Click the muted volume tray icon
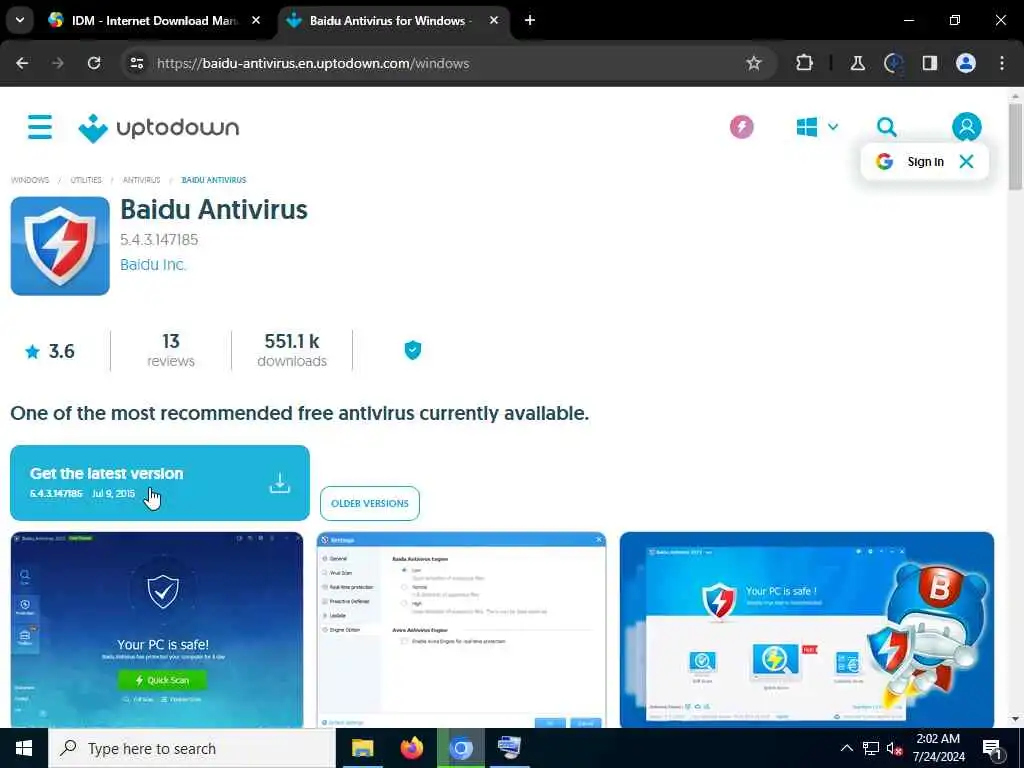This screenshot has height=768, width=1024. tap(894, 748)
